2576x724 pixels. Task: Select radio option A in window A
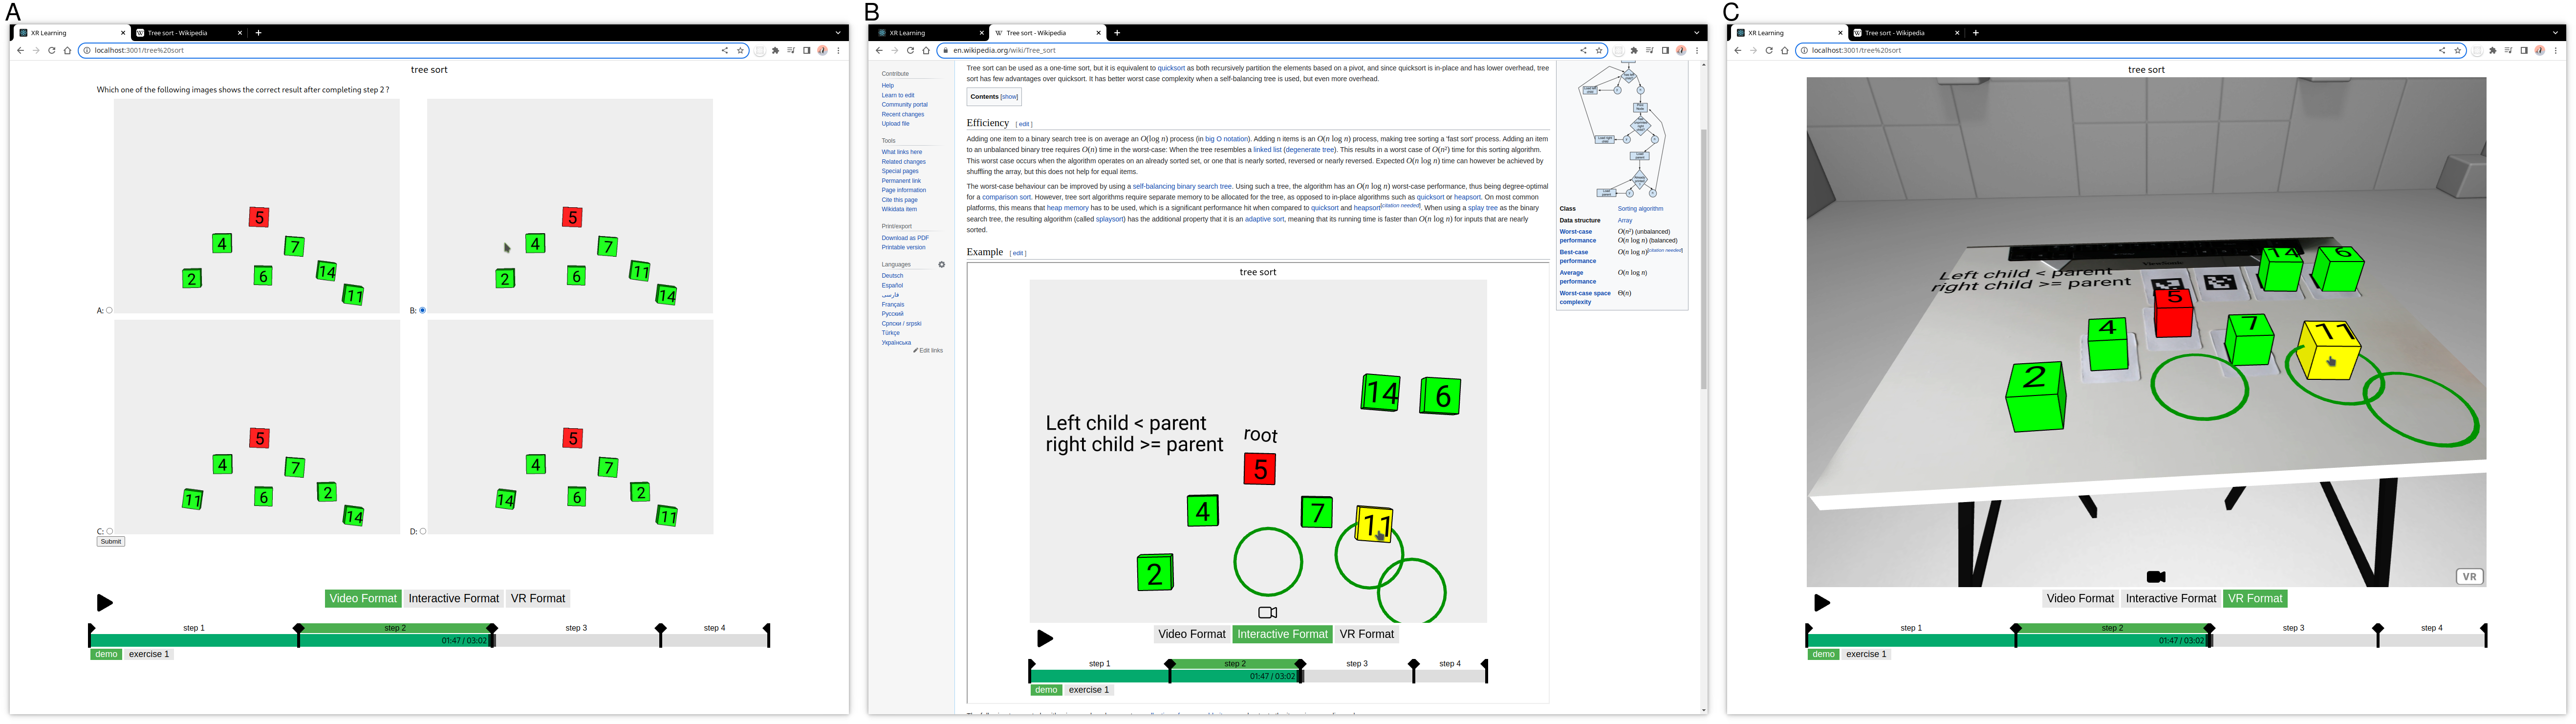tap(109, 310)
